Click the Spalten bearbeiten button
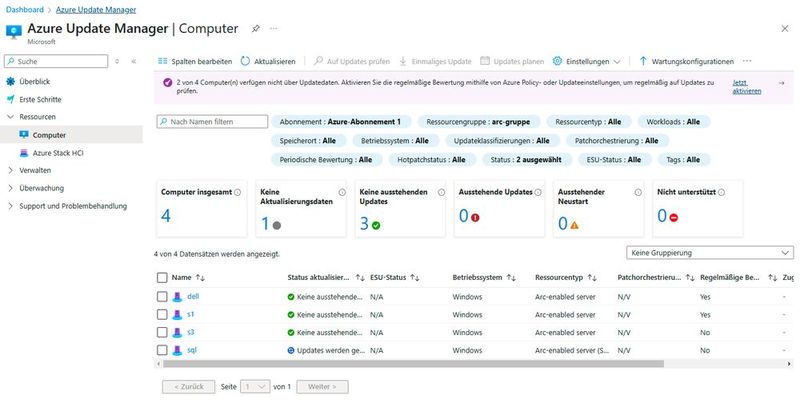The height and width of the screenshot is (407, 800). click(x=195, y=61)
